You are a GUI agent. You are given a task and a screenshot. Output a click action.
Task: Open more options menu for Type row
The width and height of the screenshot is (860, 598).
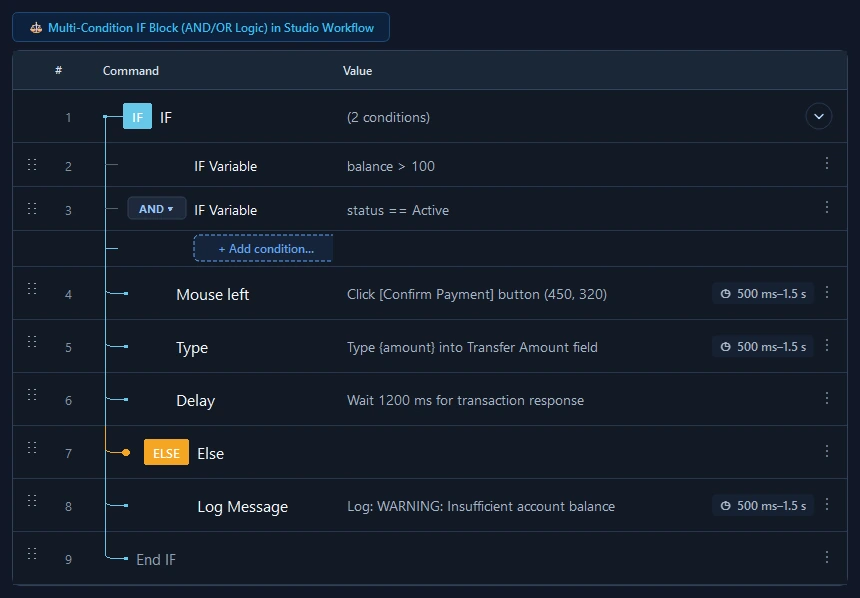tap(827, 346)
